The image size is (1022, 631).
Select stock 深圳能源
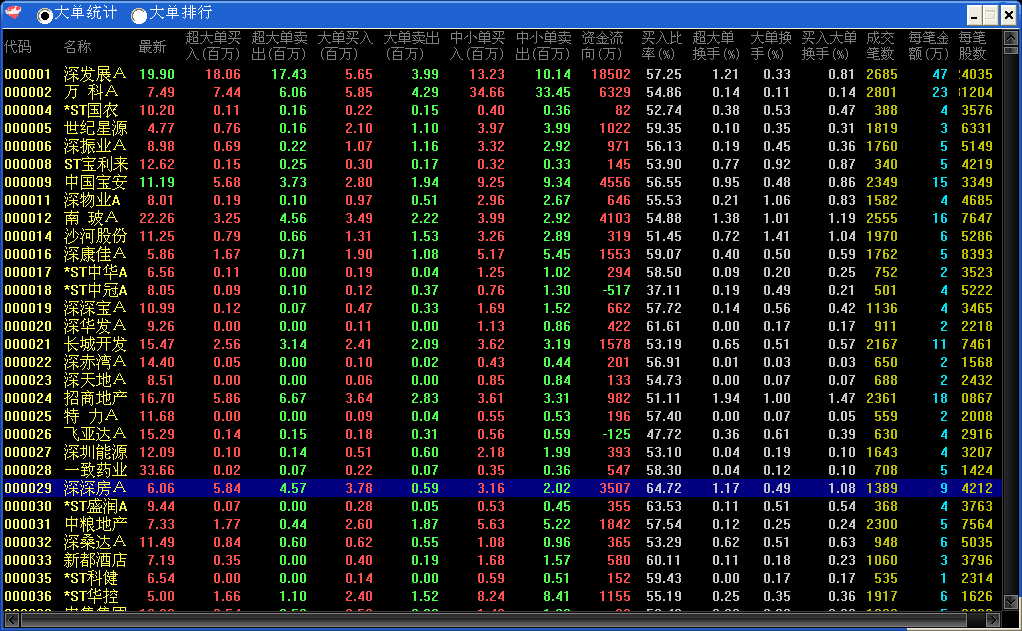(x=95, y=452)
